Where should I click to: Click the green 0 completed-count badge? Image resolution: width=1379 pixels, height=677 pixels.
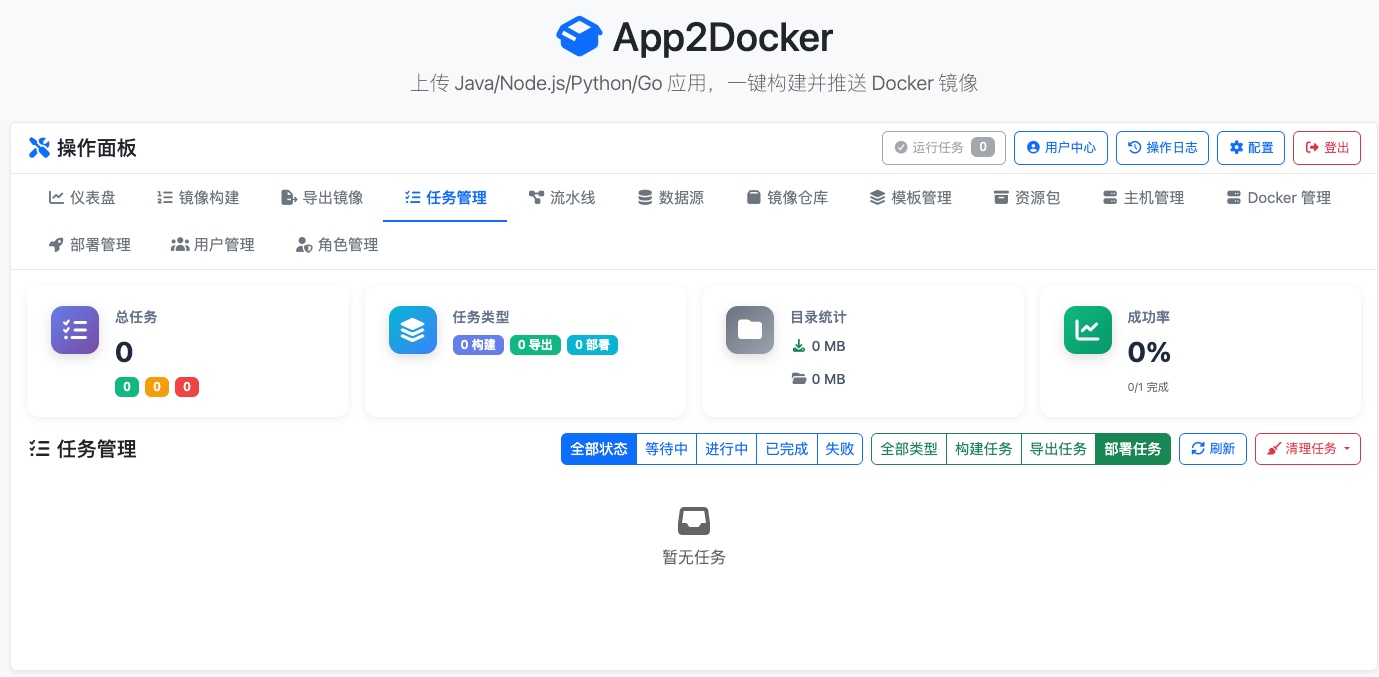(x=127, y=387)
